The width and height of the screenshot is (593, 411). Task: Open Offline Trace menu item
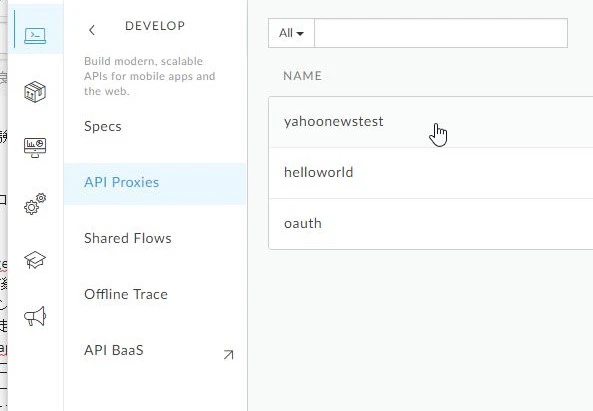pyautogui.click(x=126, y=294)
